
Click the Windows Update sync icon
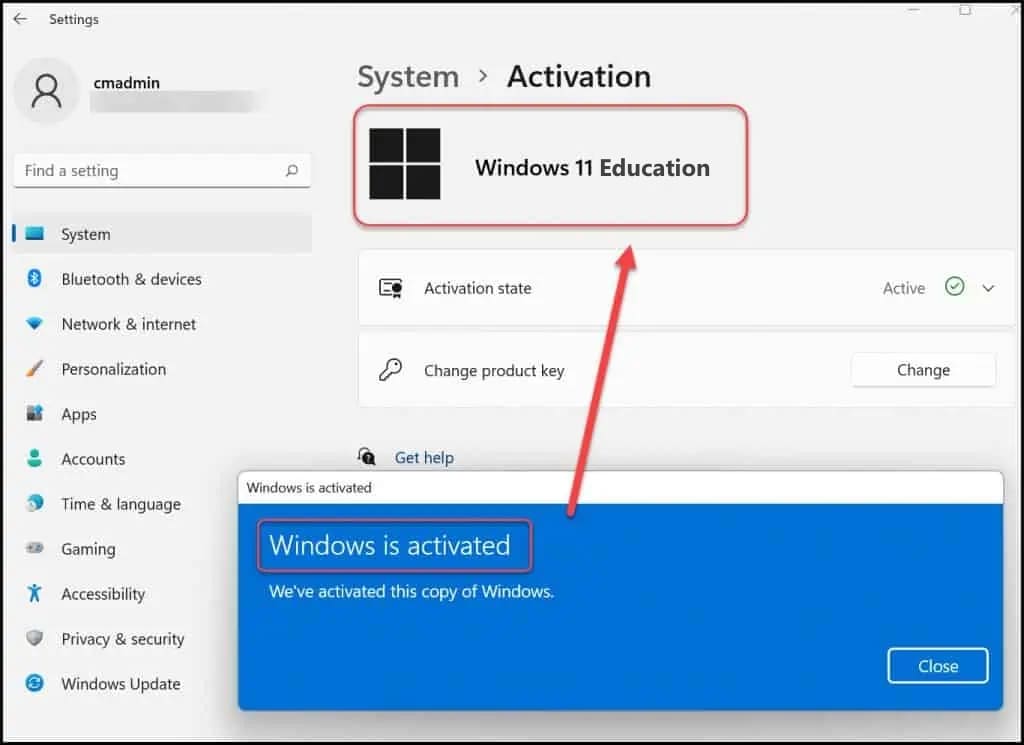[x=35, y=684]
